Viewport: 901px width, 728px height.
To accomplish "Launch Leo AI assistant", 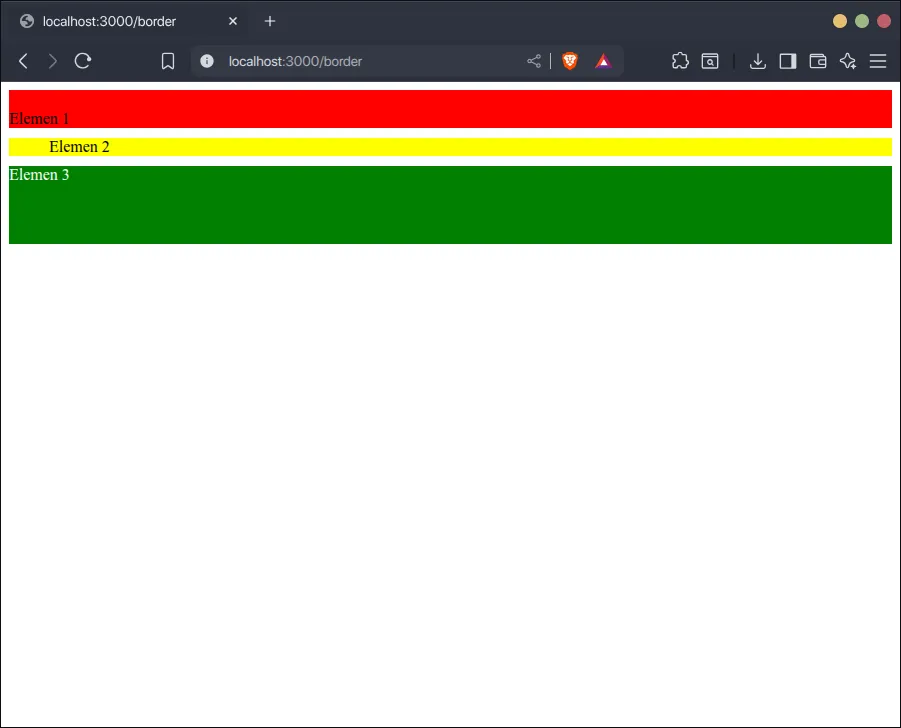I will tap(848, 61).
